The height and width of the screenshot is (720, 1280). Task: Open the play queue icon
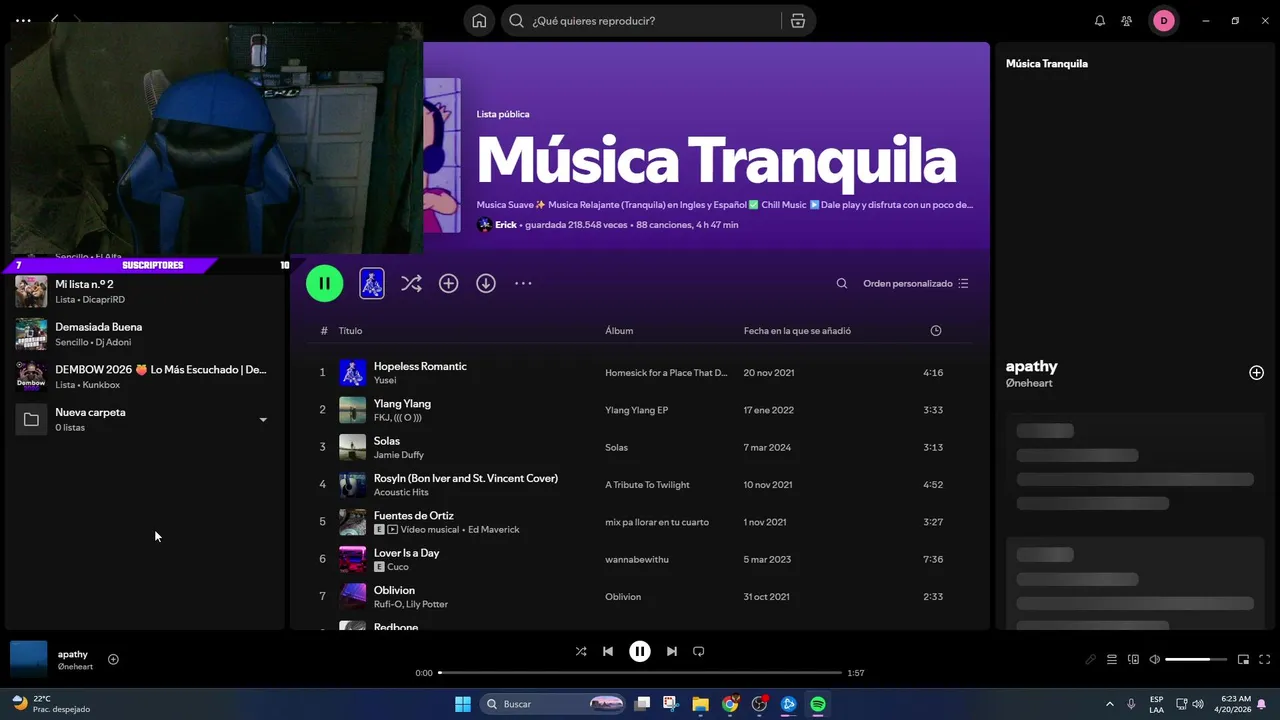pos(1112,660)
